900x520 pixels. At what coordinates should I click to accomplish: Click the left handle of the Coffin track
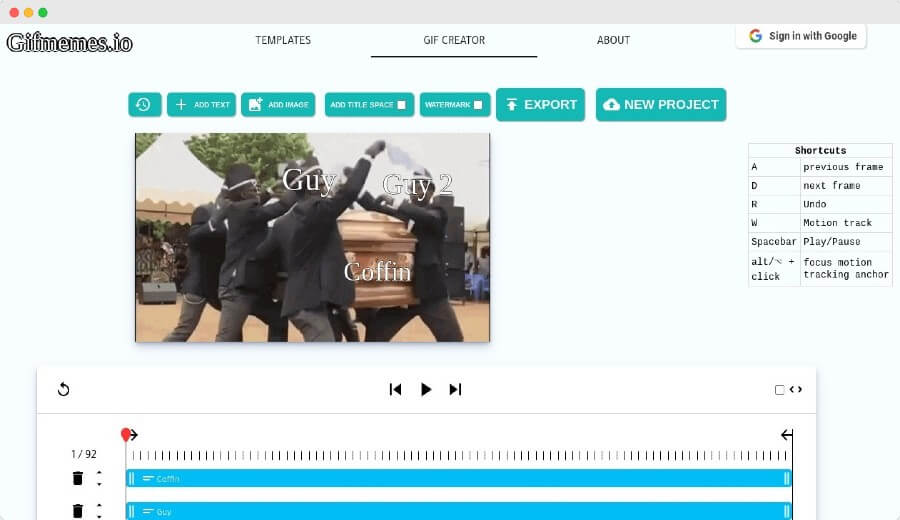point(131,478)
